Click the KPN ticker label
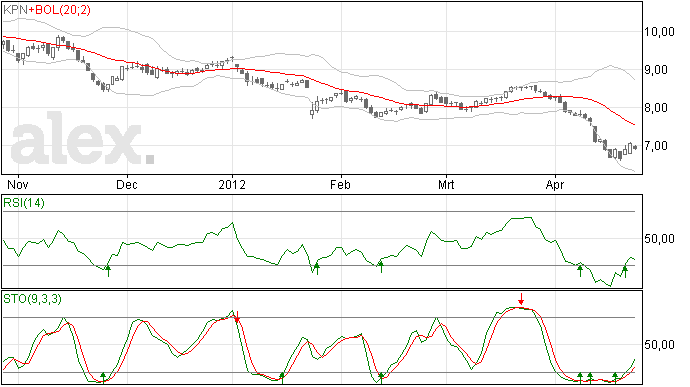 tap(15, 10)
